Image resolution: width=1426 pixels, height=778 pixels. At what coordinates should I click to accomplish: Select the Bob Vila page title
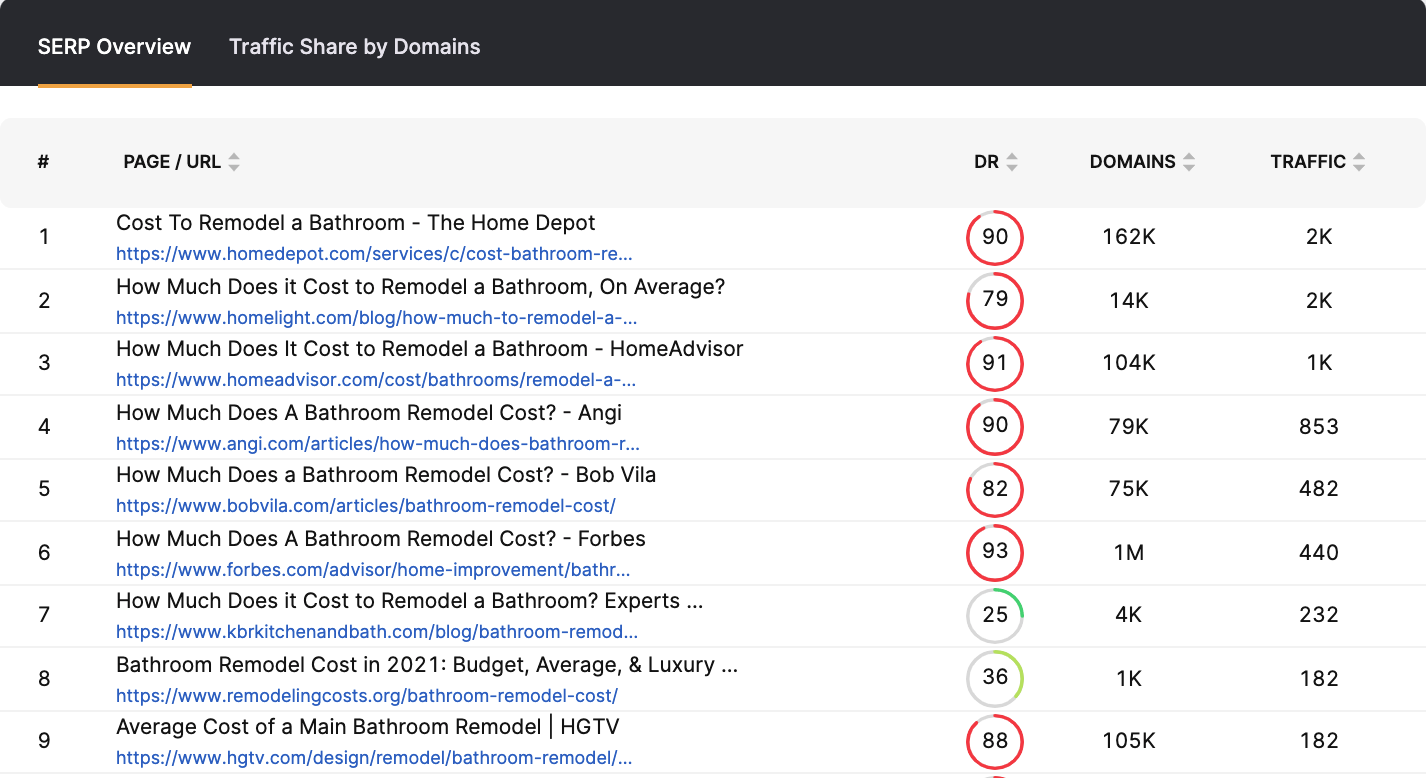point(386,474)
